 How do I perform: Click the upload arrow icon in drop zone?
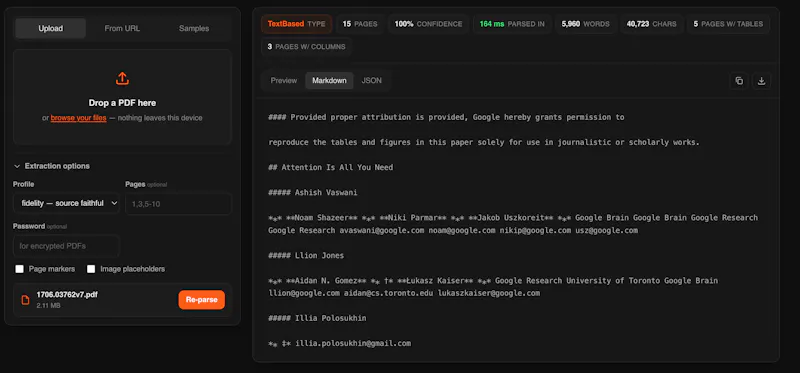coord(122,79)
